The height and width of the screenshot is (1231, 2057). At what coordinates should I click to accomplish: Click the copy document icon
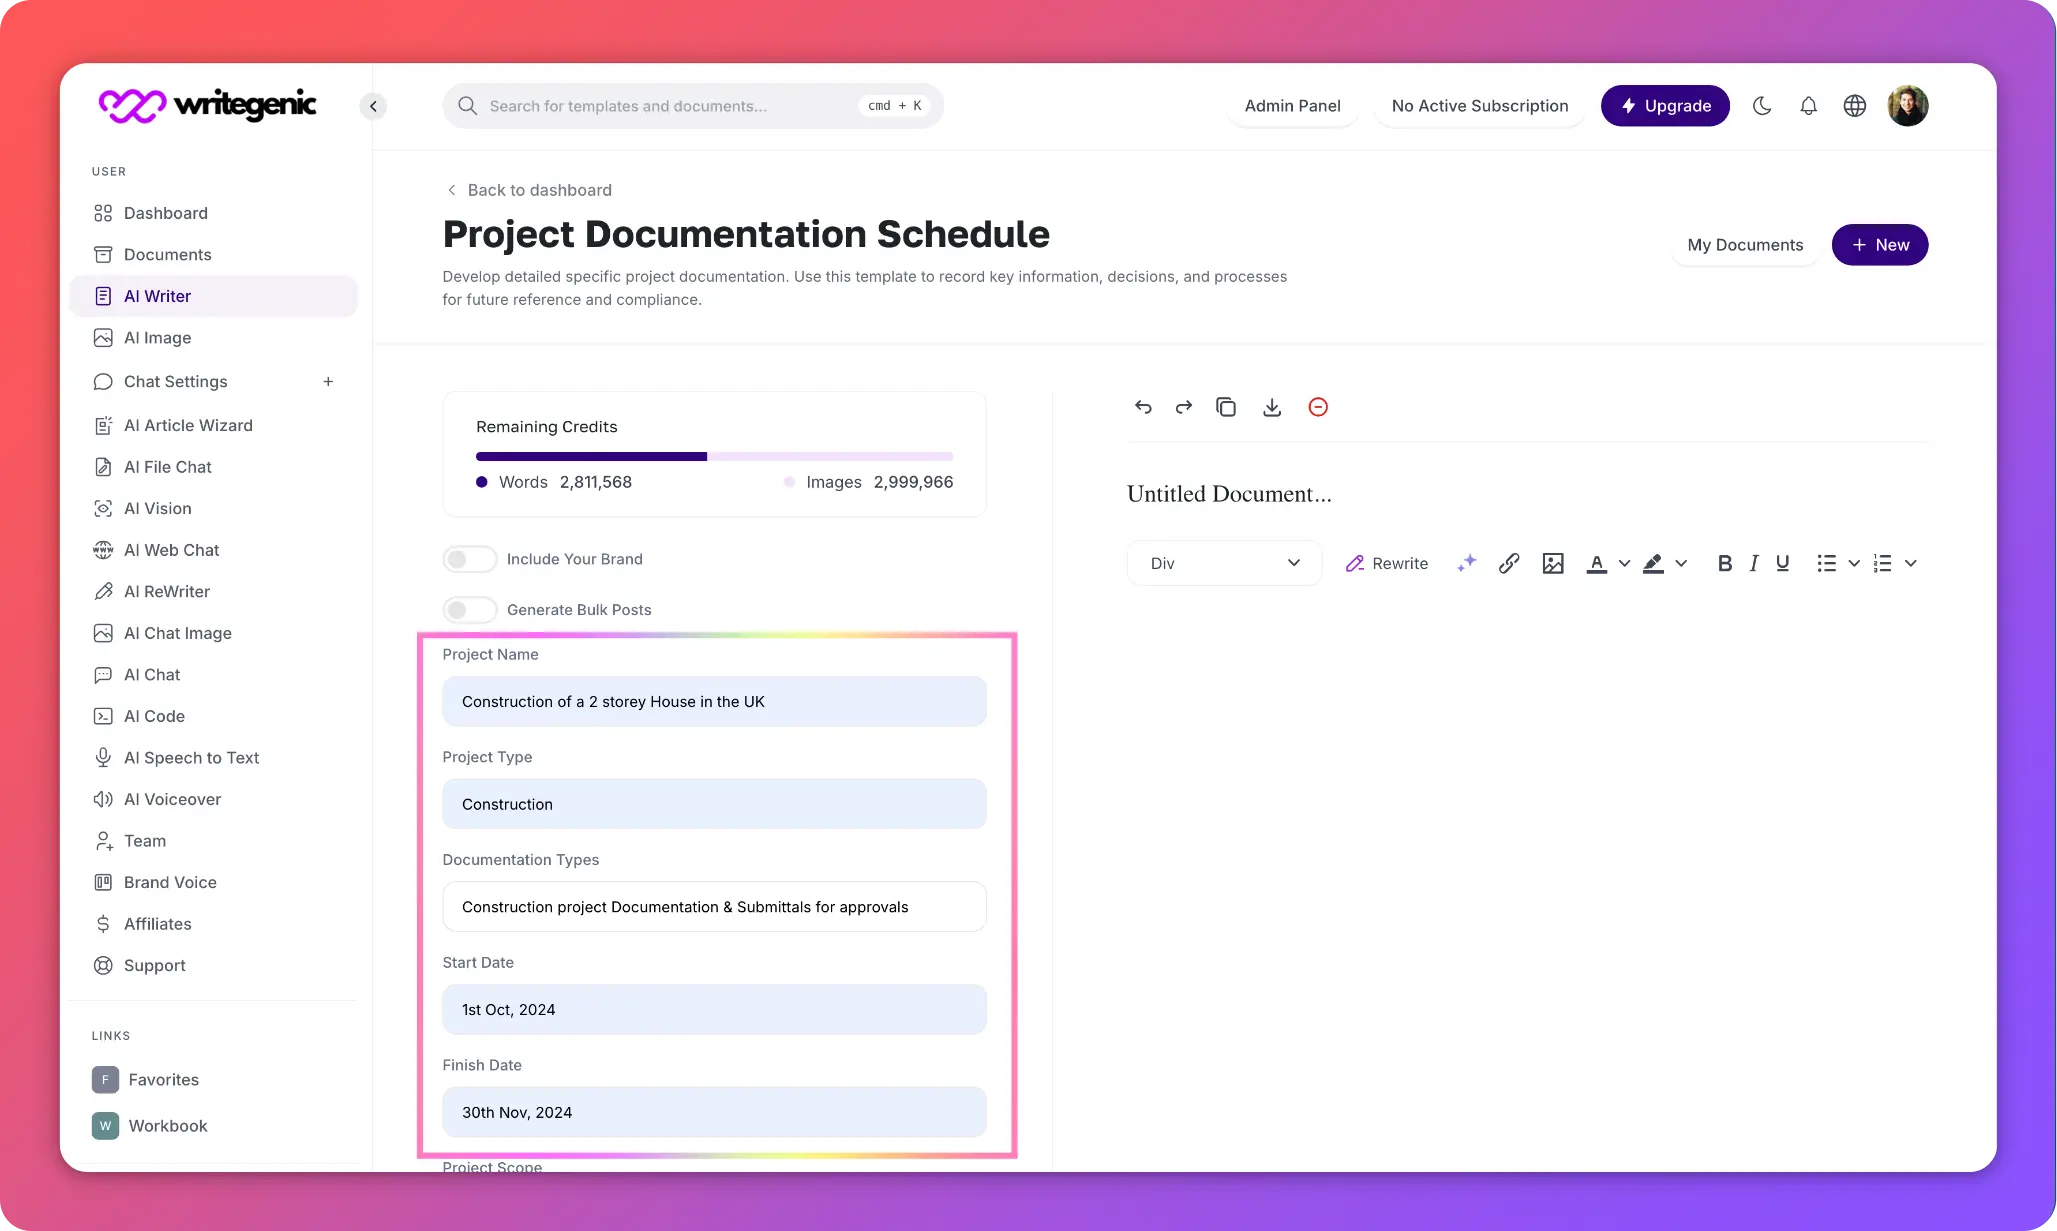click(1226, 407)
